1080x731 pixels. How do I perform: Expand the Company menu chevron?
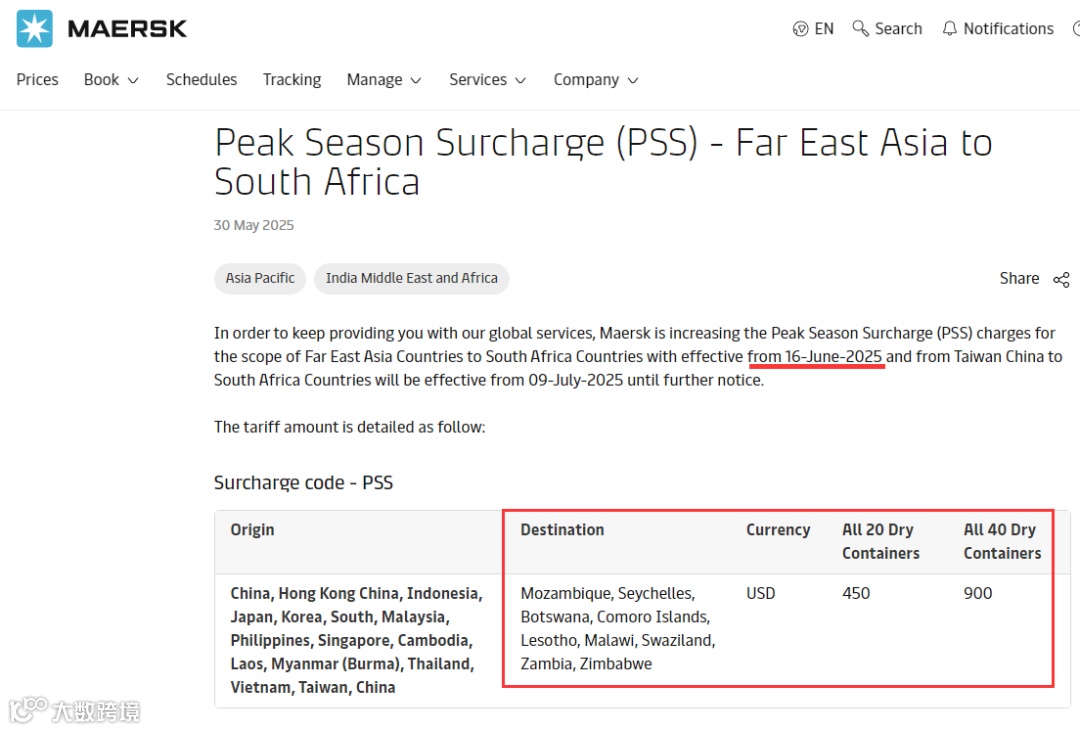click(632, 80)
